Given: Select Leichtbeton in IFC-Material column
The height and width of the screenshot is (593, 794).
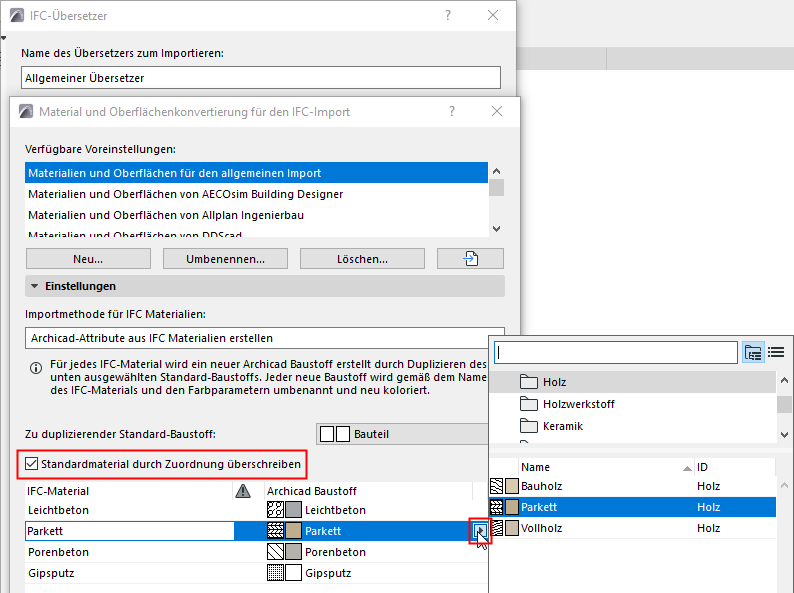Looking at the screenshot, I should [x=58, y=510].
